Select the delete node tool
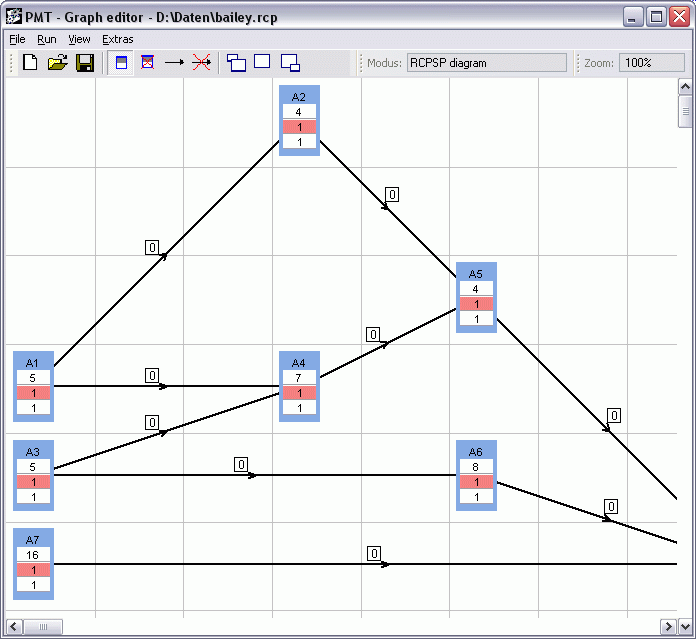696x639 pixels. point(147,63)
